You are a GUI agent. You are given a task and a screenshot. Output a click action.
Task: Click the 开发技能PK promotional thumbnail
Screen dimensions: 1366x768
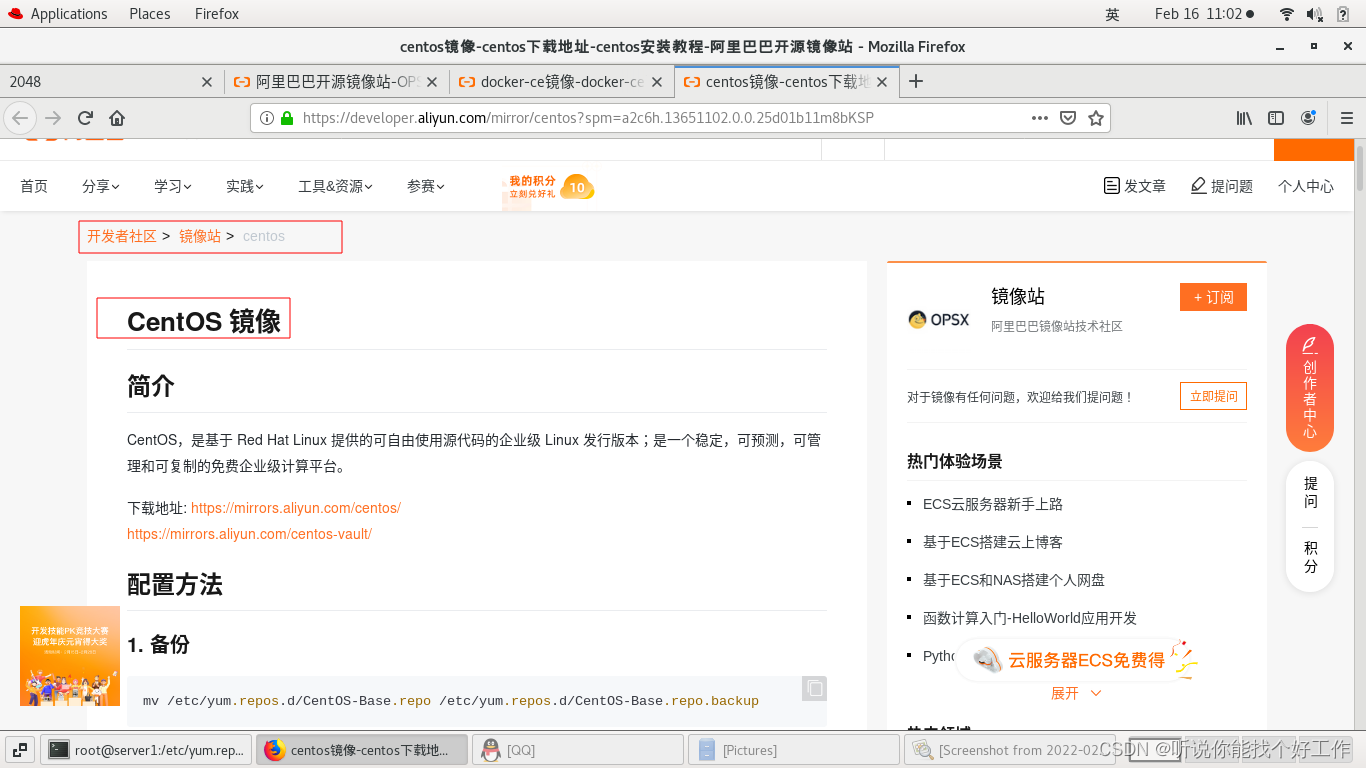click(x=70, y=656)
